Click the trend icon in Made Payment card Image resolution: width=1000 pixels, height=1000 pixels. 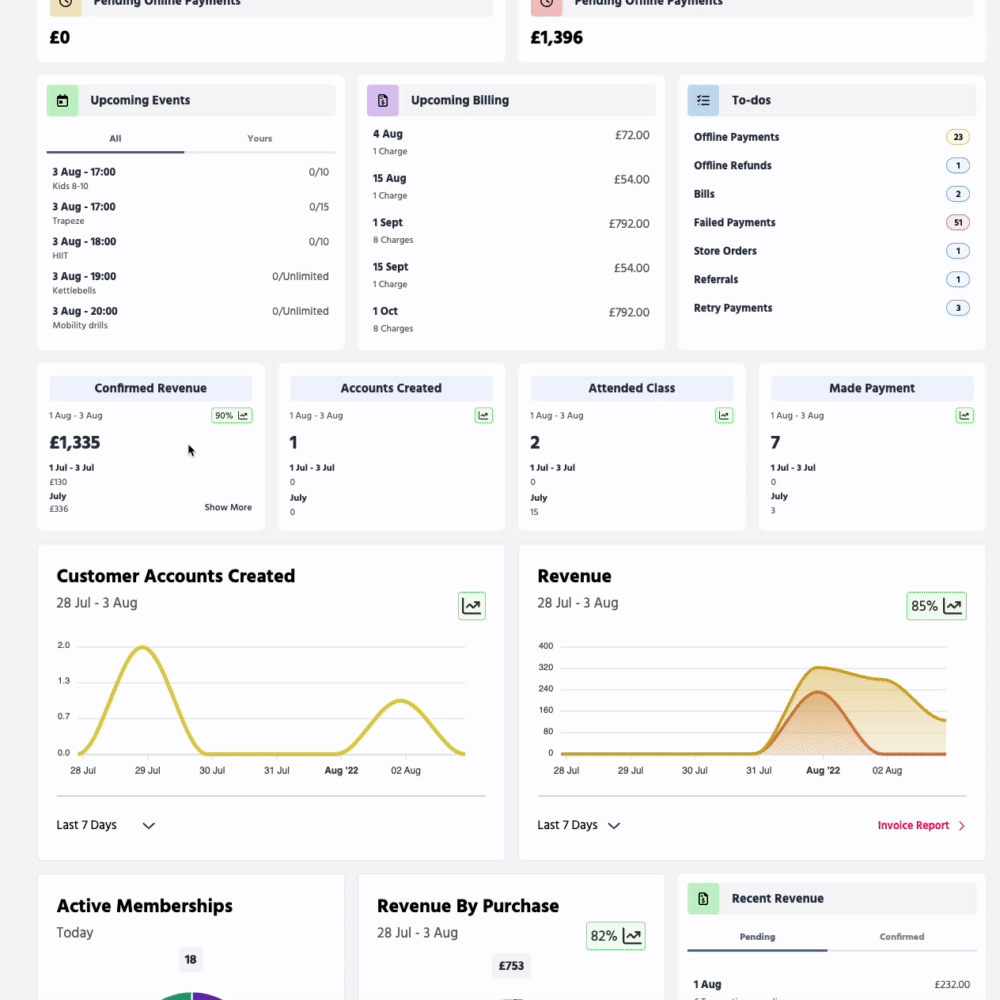964,415
